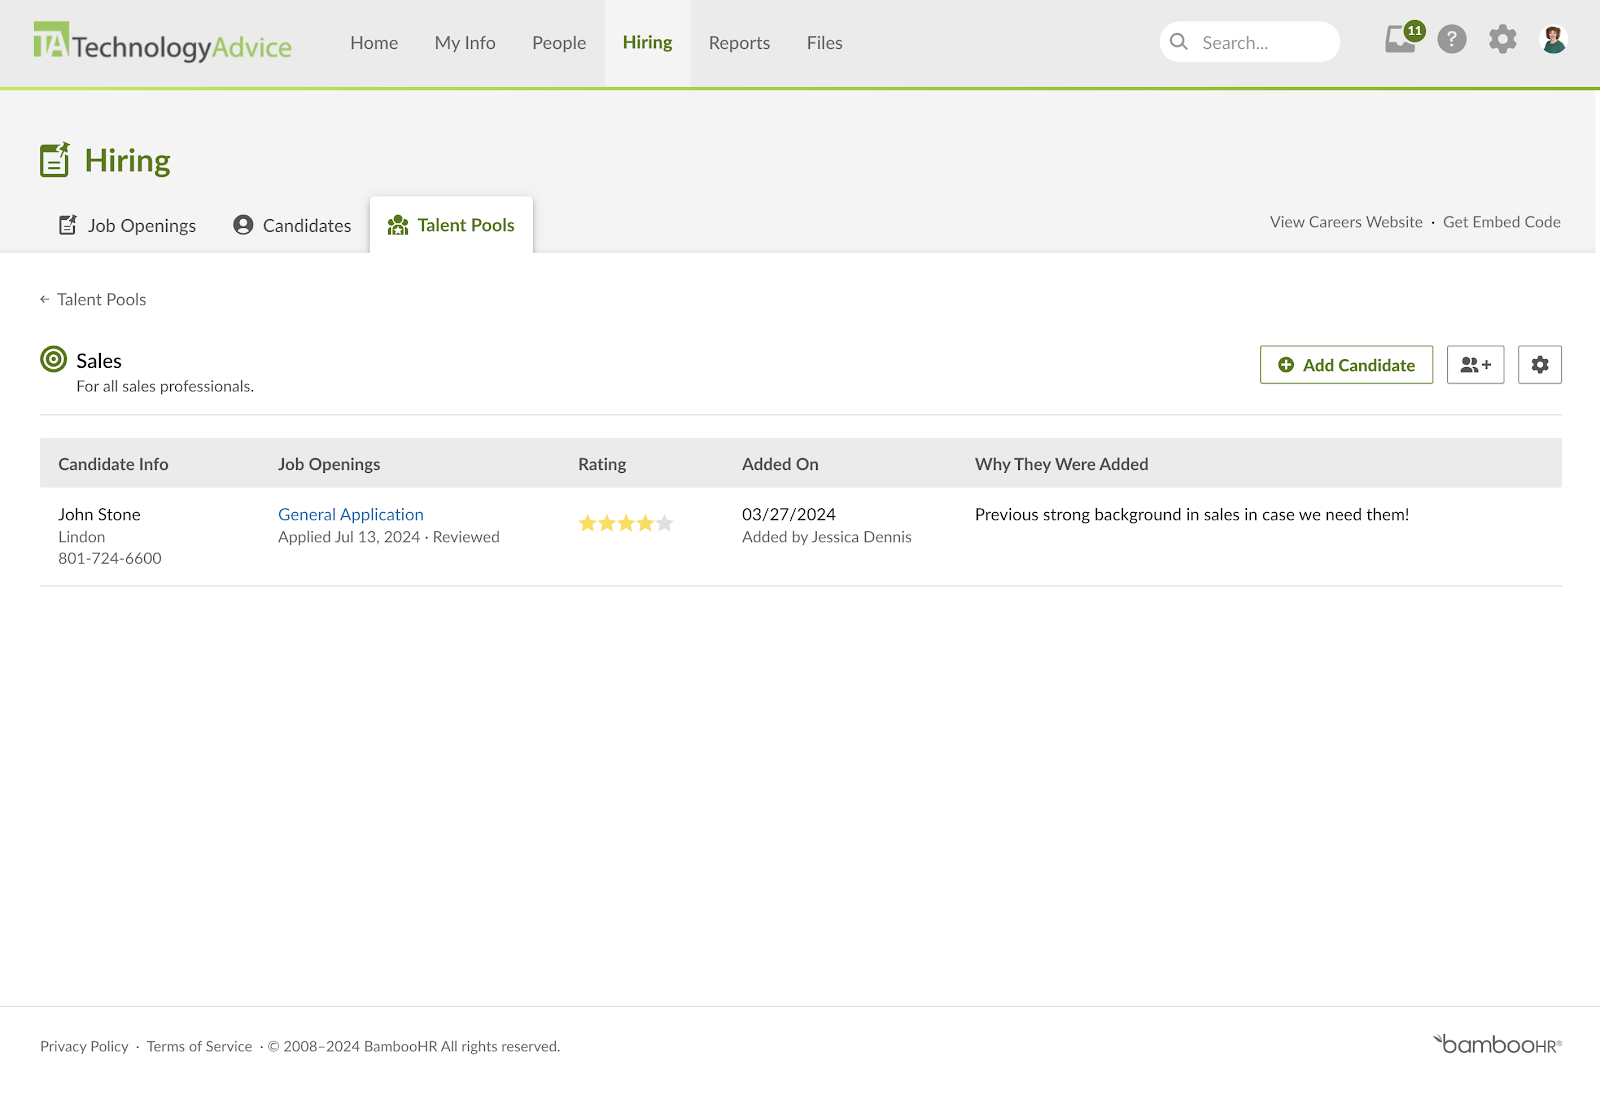Image resolution: width=1600 pixels, height=1104 pixels.
Task: Click inside the search field
Action: pos(1250,42)
